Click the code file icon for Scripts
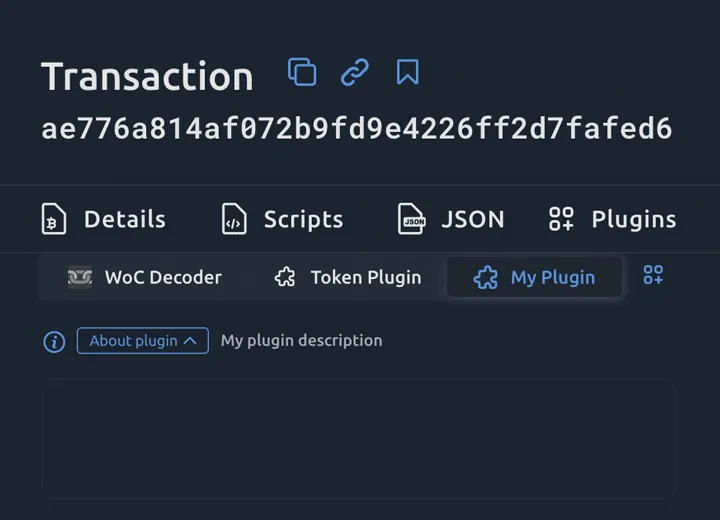720x520 pixels. (x=233, y=219)
